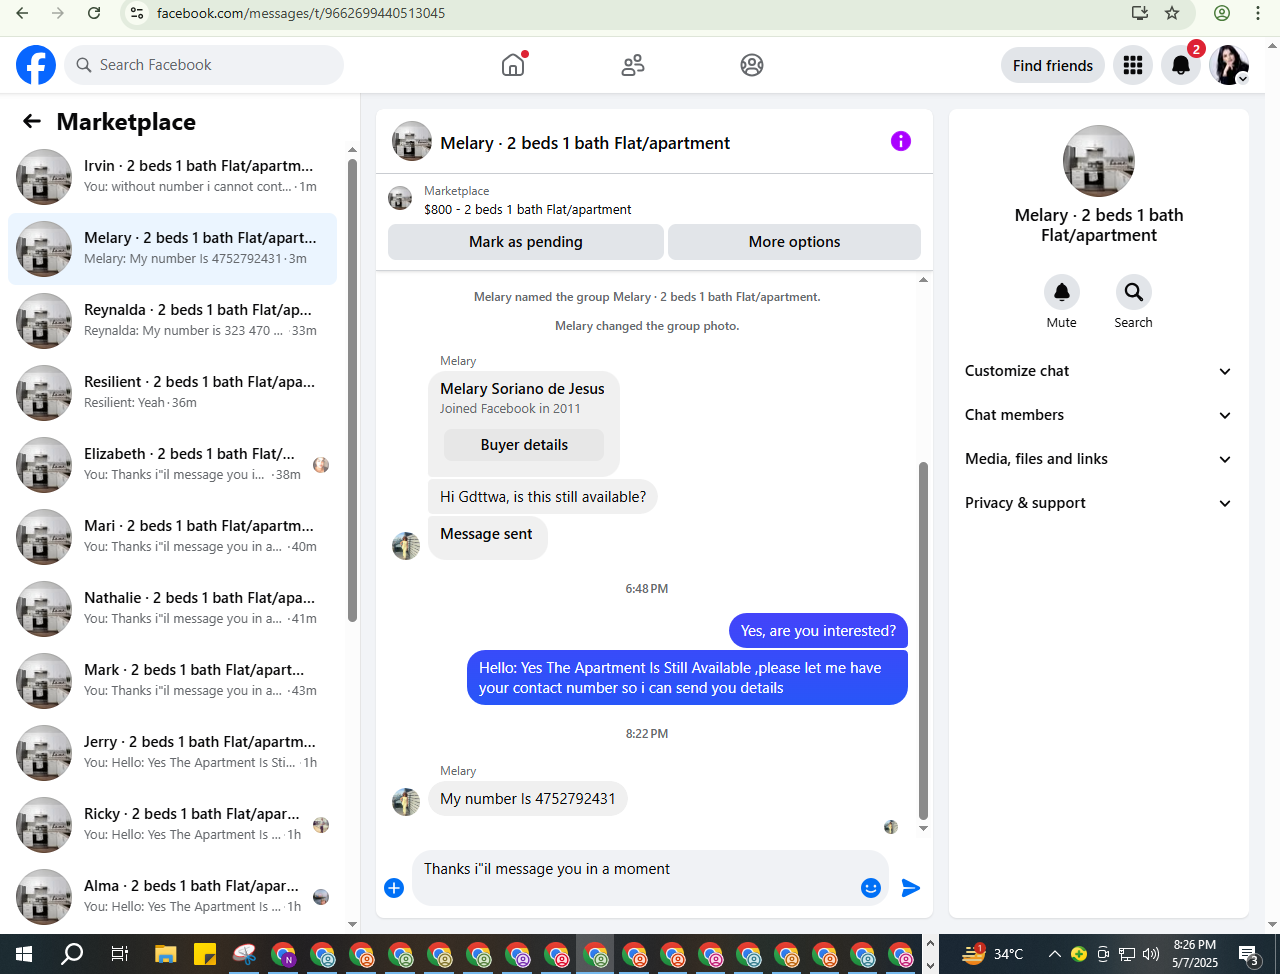Open the $800 Marketplace listing link
Image resolution: width=1280 pixels, height=974 pixels.
tap(527, 209)
